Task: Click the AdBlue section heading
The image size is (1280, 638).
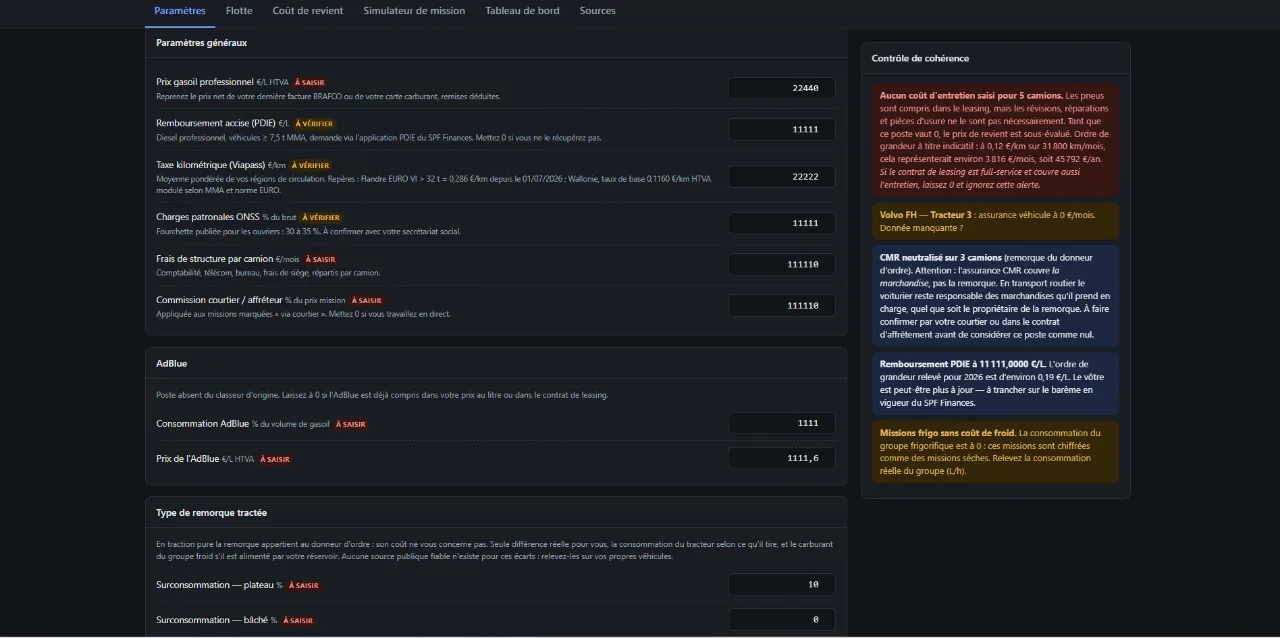Action: coord(171,364)
